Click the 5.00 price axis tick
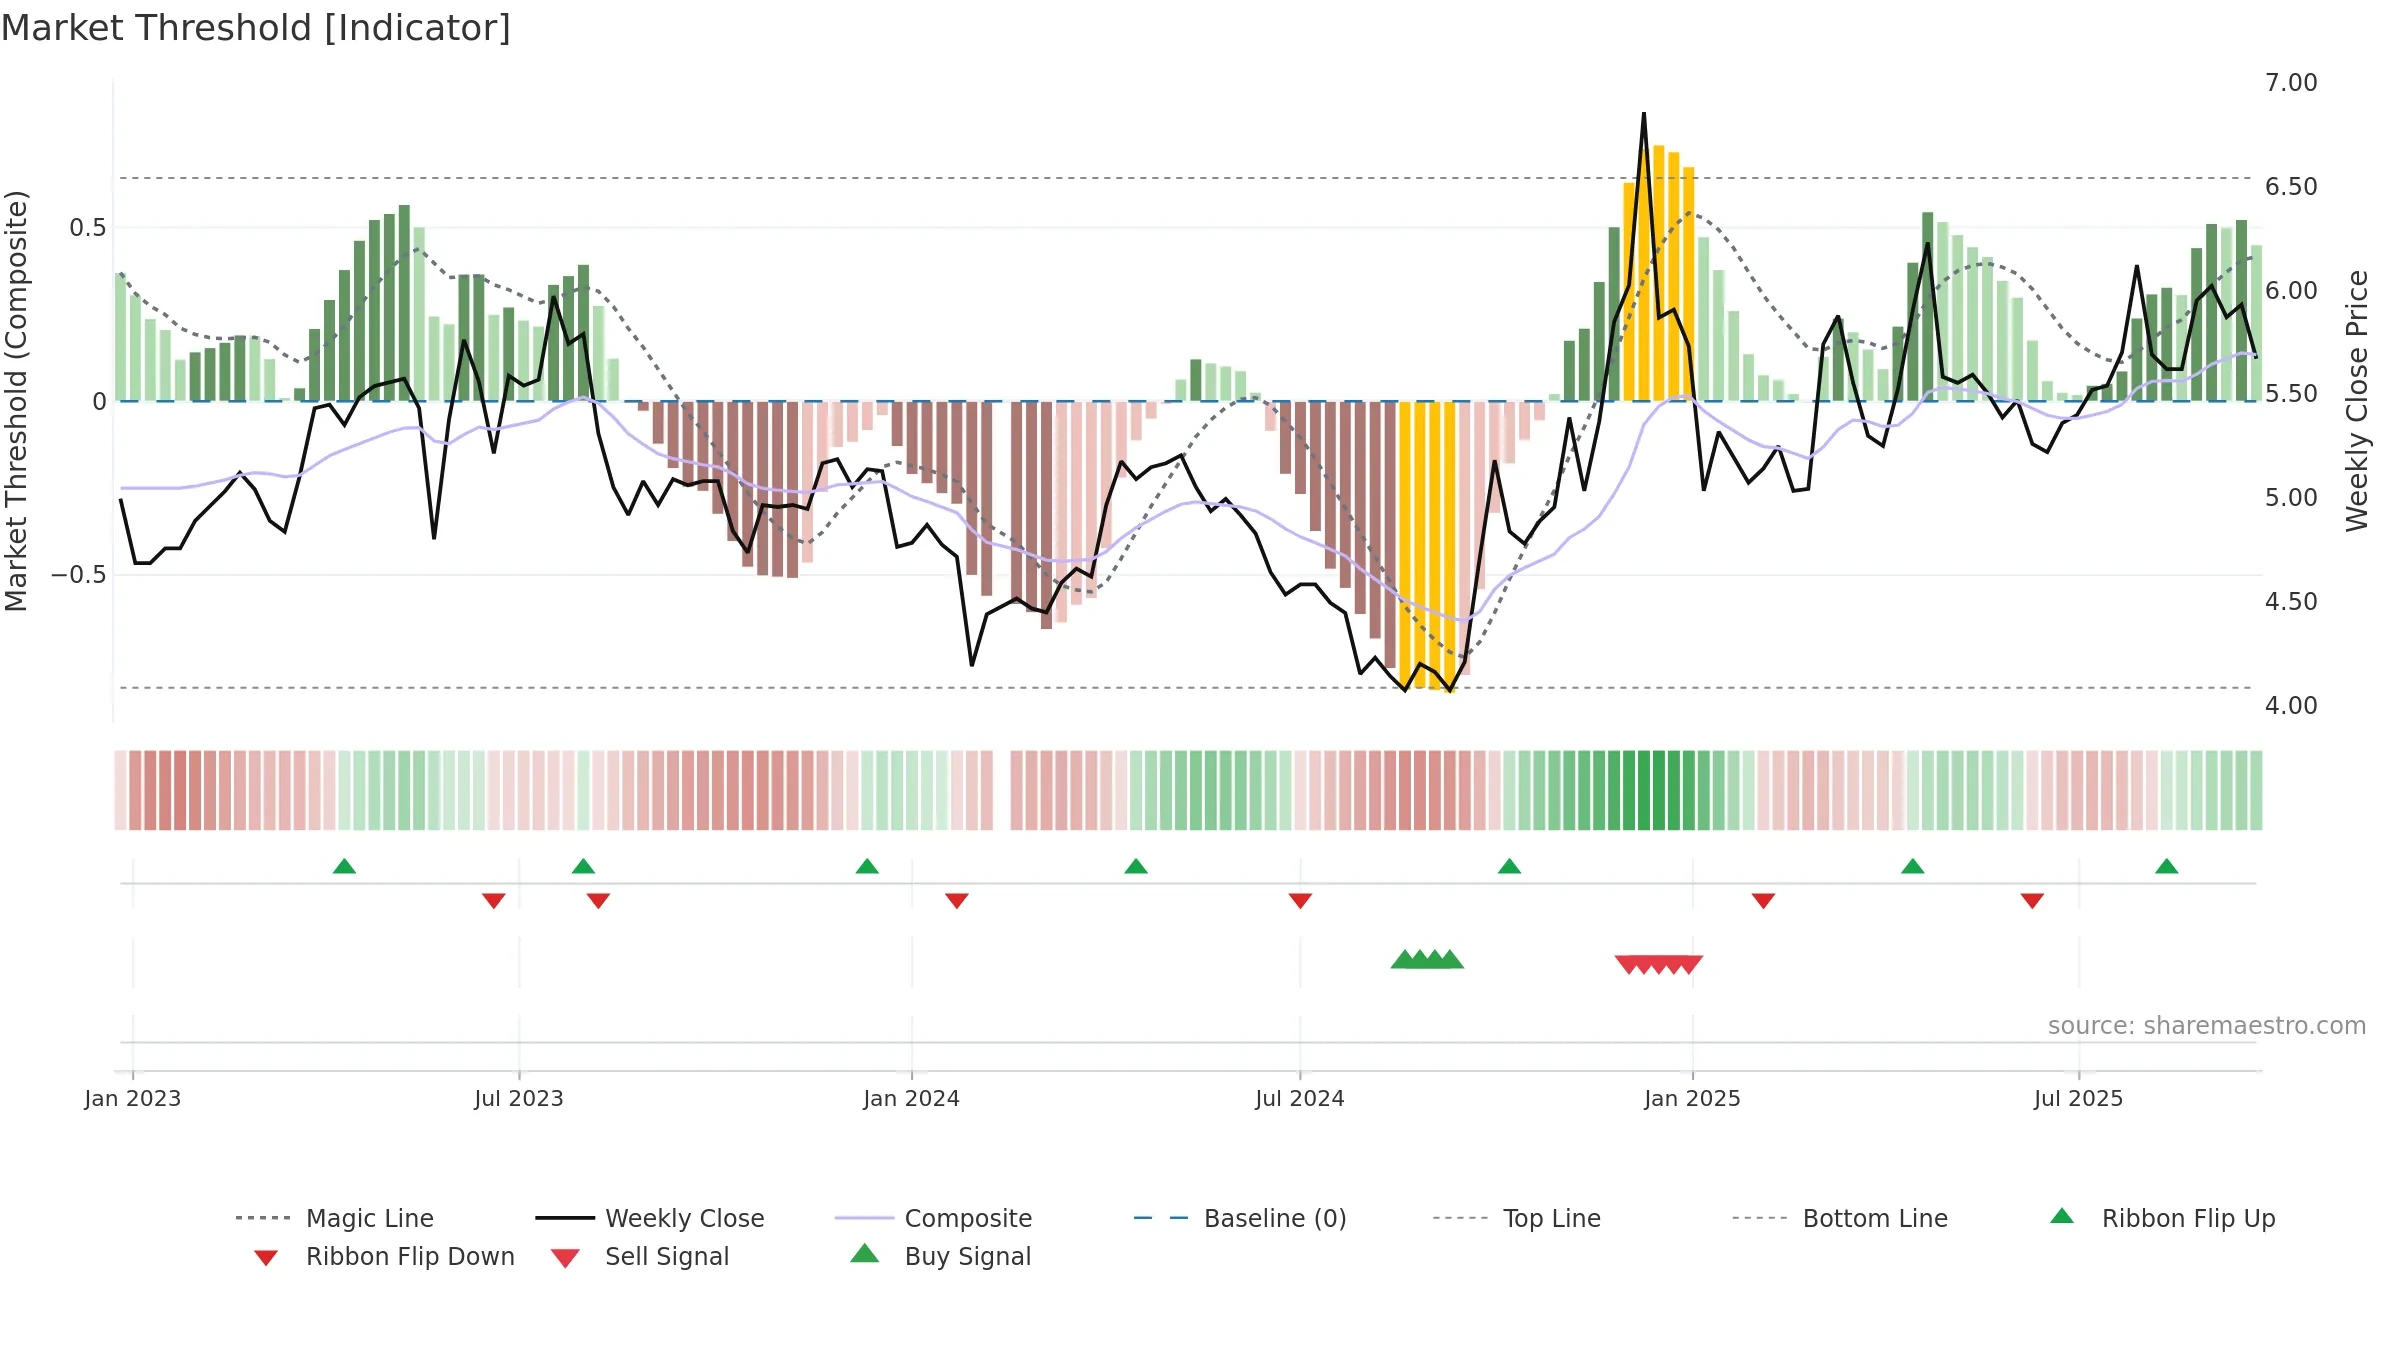Image resolution: width=2400 pixels, height=1350 pixels. coord(2291,498)
